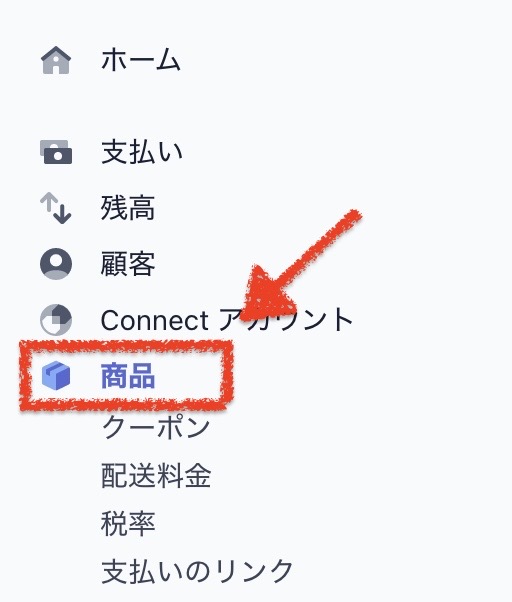Open the 支払いのリンク sub-item

[x=197, y=571]
